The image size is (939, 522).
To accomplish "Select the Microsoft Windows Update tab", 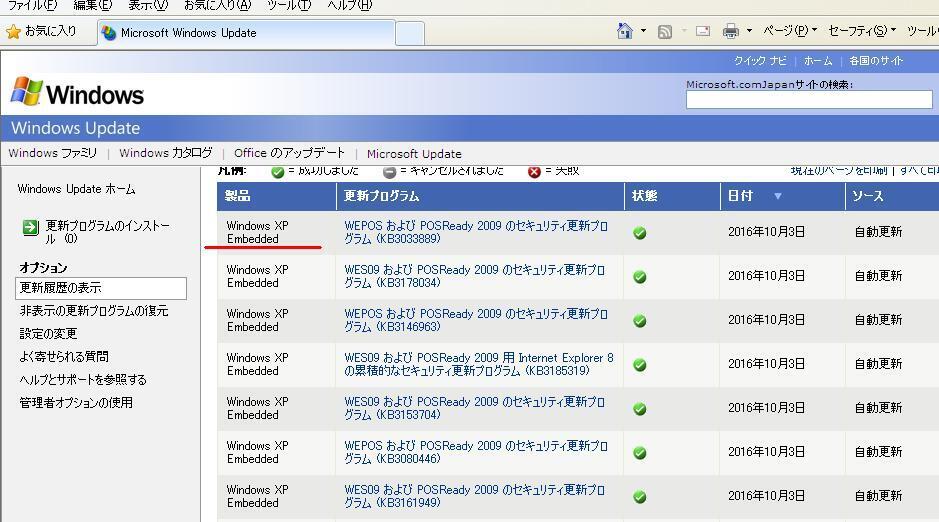I will [246, 33].
